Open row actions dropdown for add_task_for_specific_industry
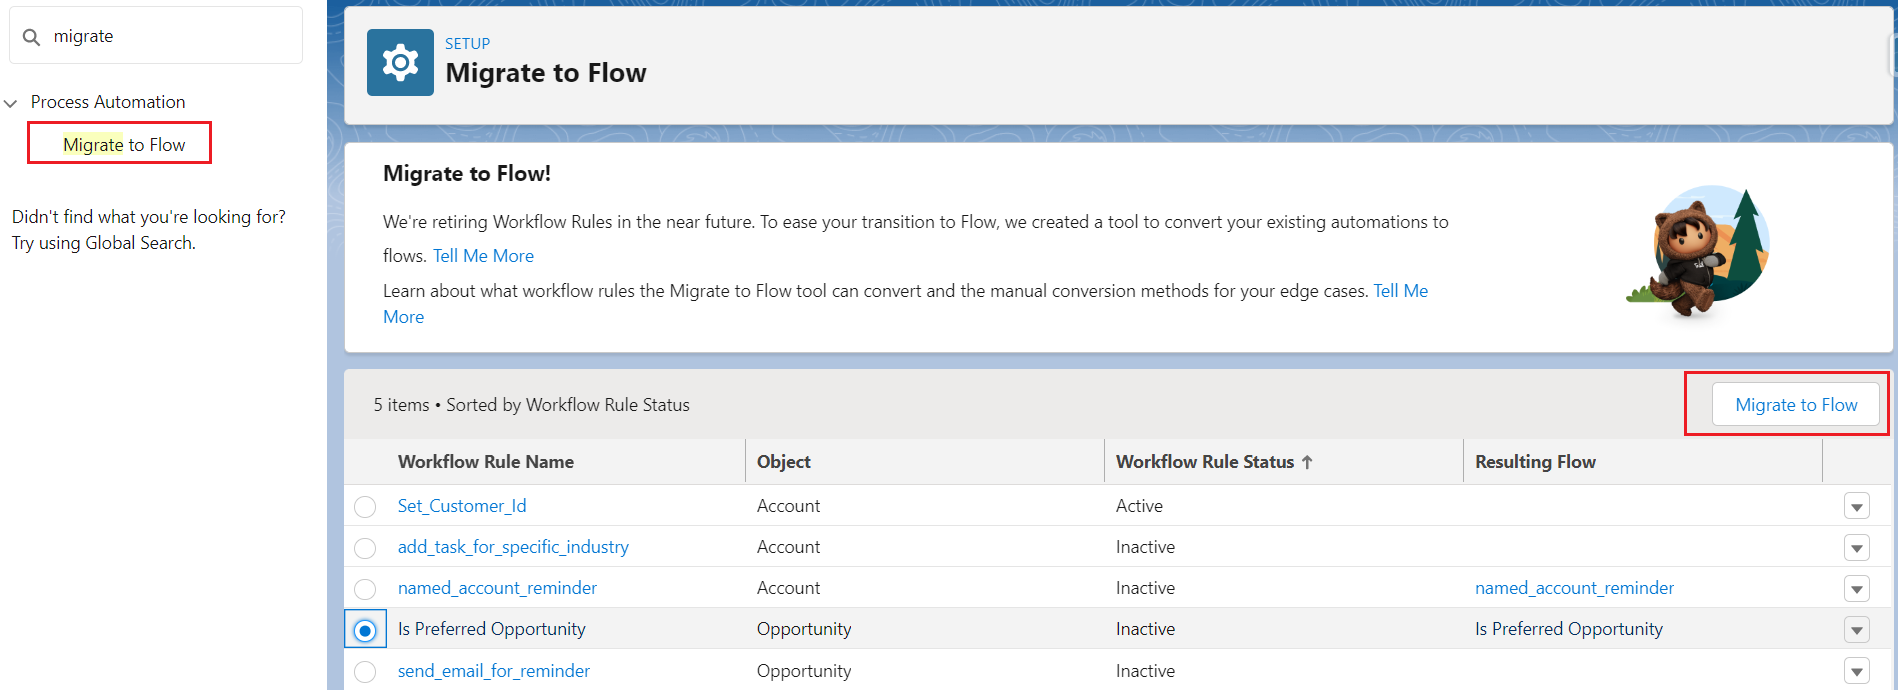The image size is (1898, 690). [x=1856, y=548]
